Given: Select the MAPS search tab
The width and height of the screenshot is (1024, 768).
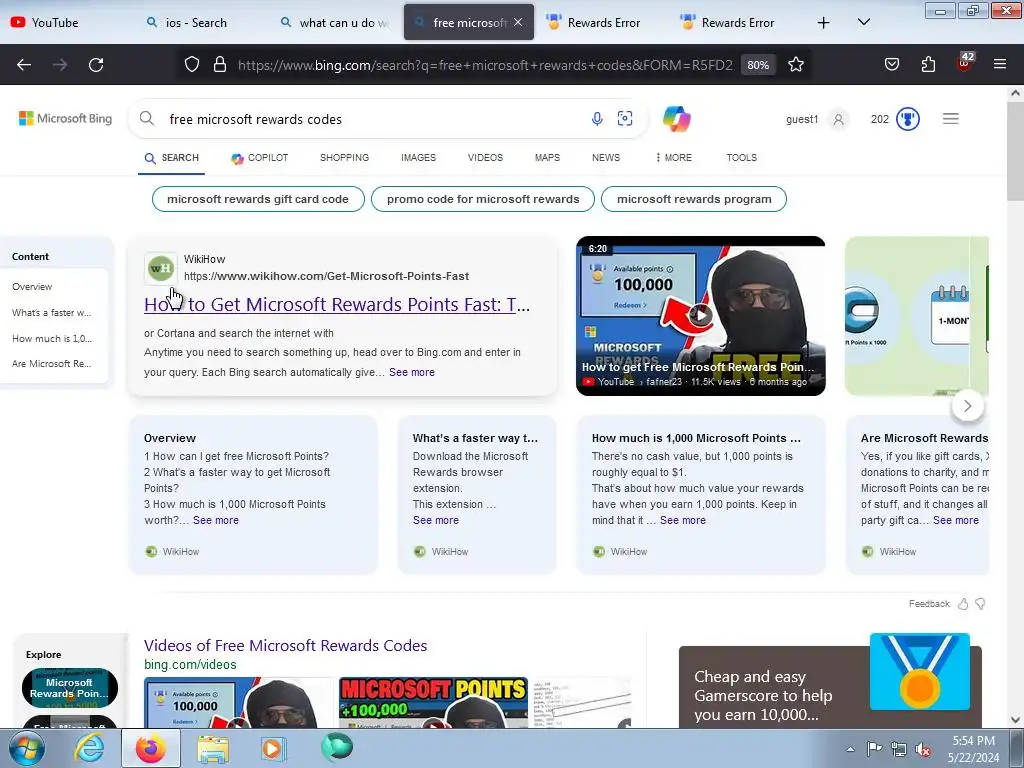Looking at the screenshot, I should pos(547,158).
